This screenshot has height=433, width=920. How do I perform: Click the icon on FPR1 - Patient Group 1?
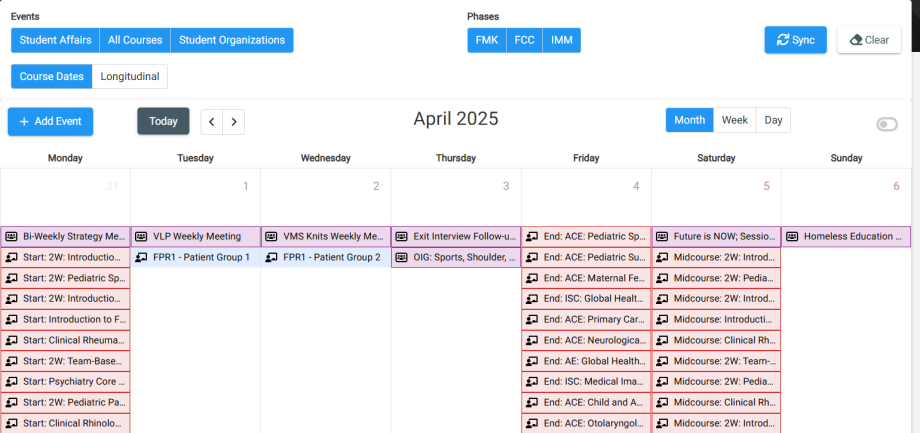coord(141,257)
